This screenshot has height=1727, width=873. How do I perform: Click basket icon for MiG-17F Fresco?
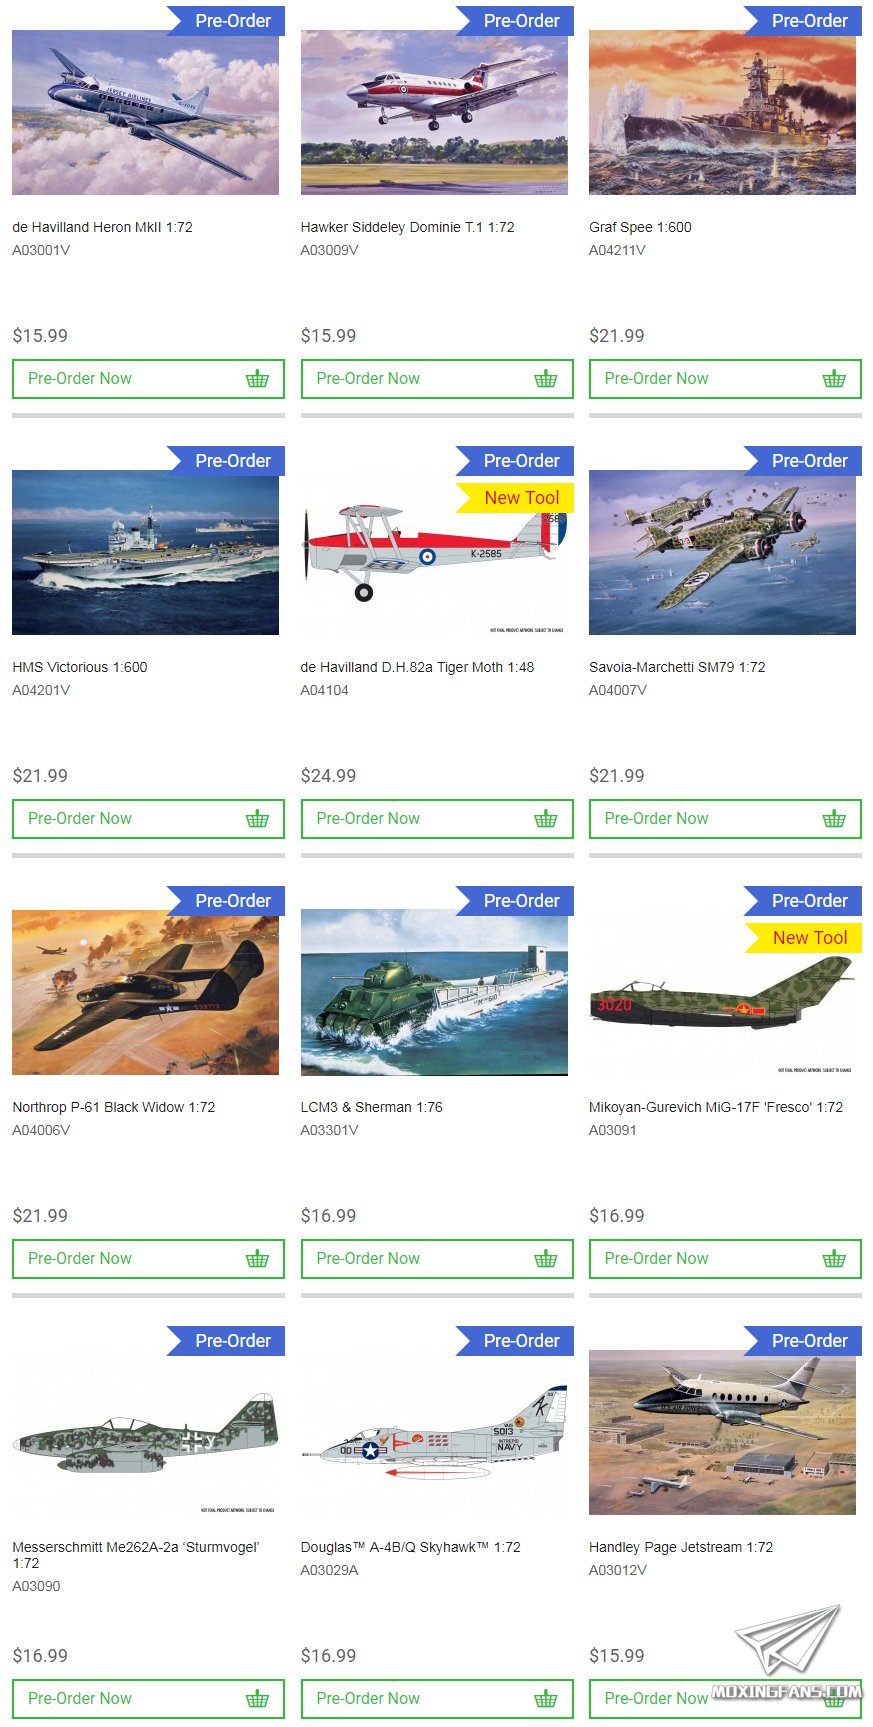(x=834, y=1258)
